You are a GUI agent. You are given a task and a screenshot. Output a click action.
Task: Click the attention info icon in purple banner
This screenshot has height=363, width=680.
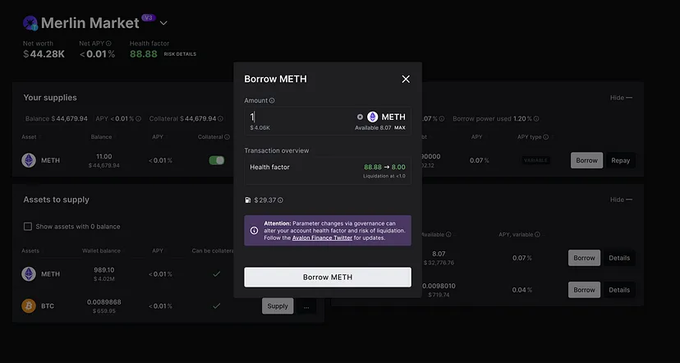click(x=254, y=231)
